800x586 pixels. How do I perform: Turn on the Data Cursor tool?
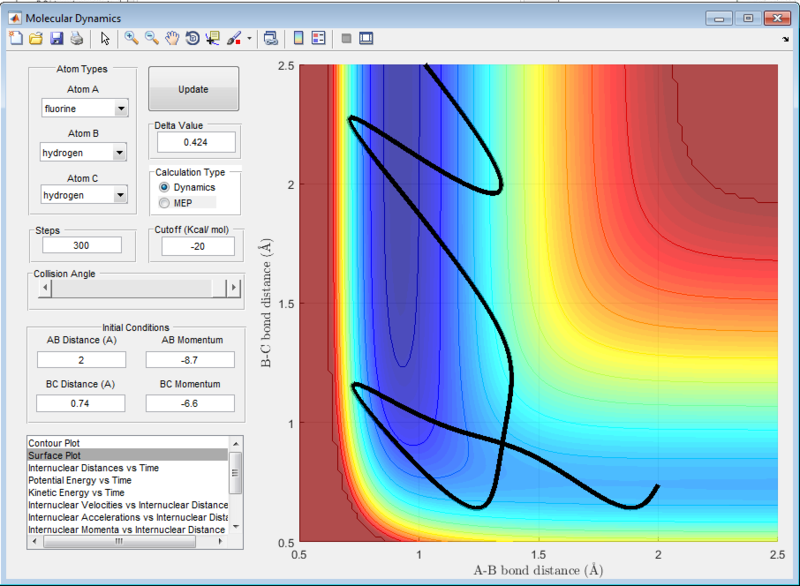(x=211, y=38)
